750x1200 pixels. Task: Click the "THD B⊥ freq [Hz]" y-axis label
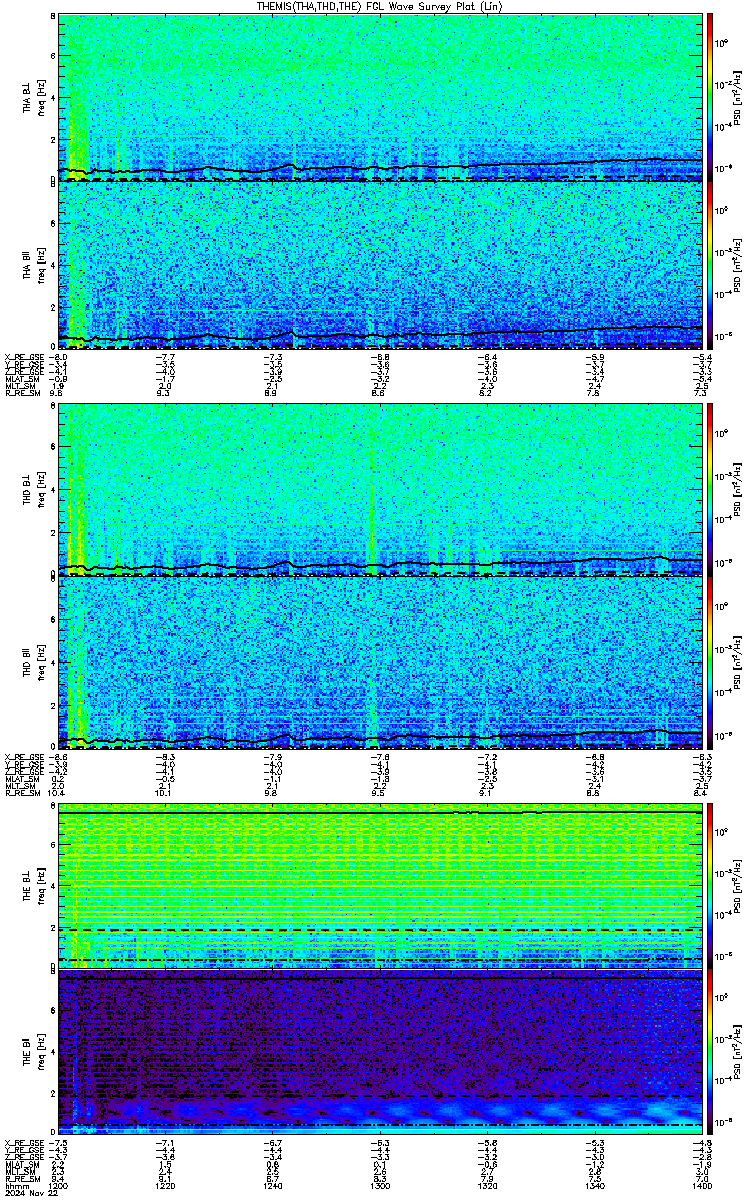pyautogui.click(x=33, y=492)
